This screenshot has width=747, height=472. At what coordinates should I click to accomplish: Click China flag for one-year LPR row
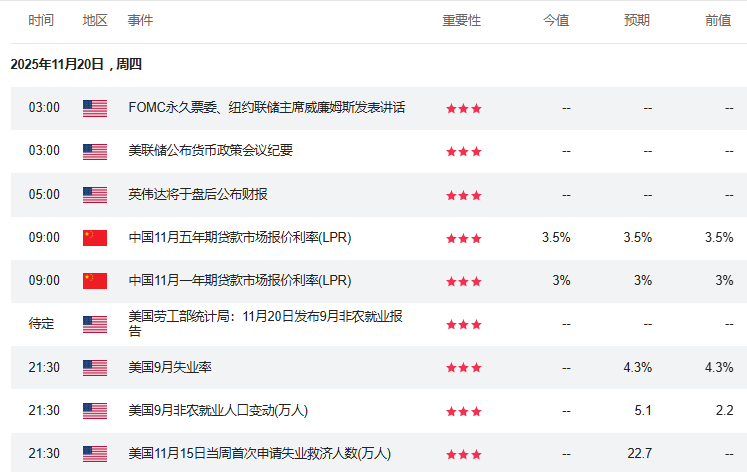95,281
